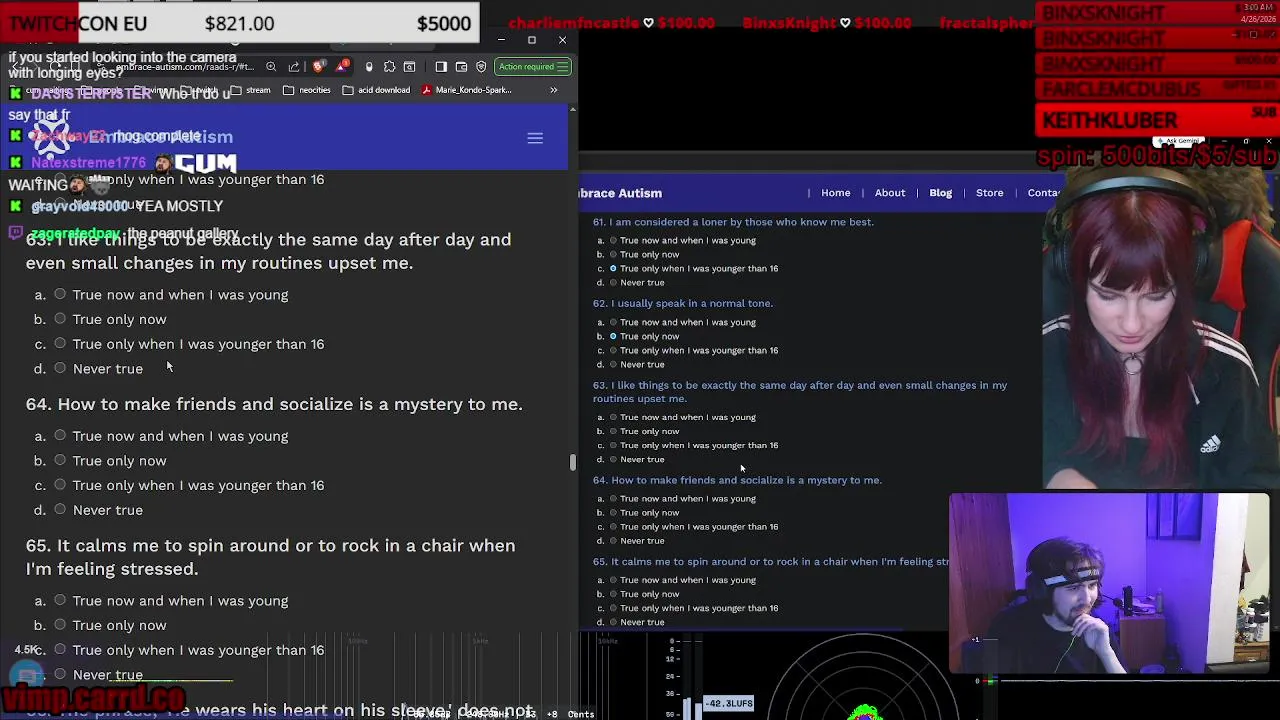Choose 'True now and when I was young' for question 64, right window
This screenshot has height=720, width=1280.
click(613, 498)
